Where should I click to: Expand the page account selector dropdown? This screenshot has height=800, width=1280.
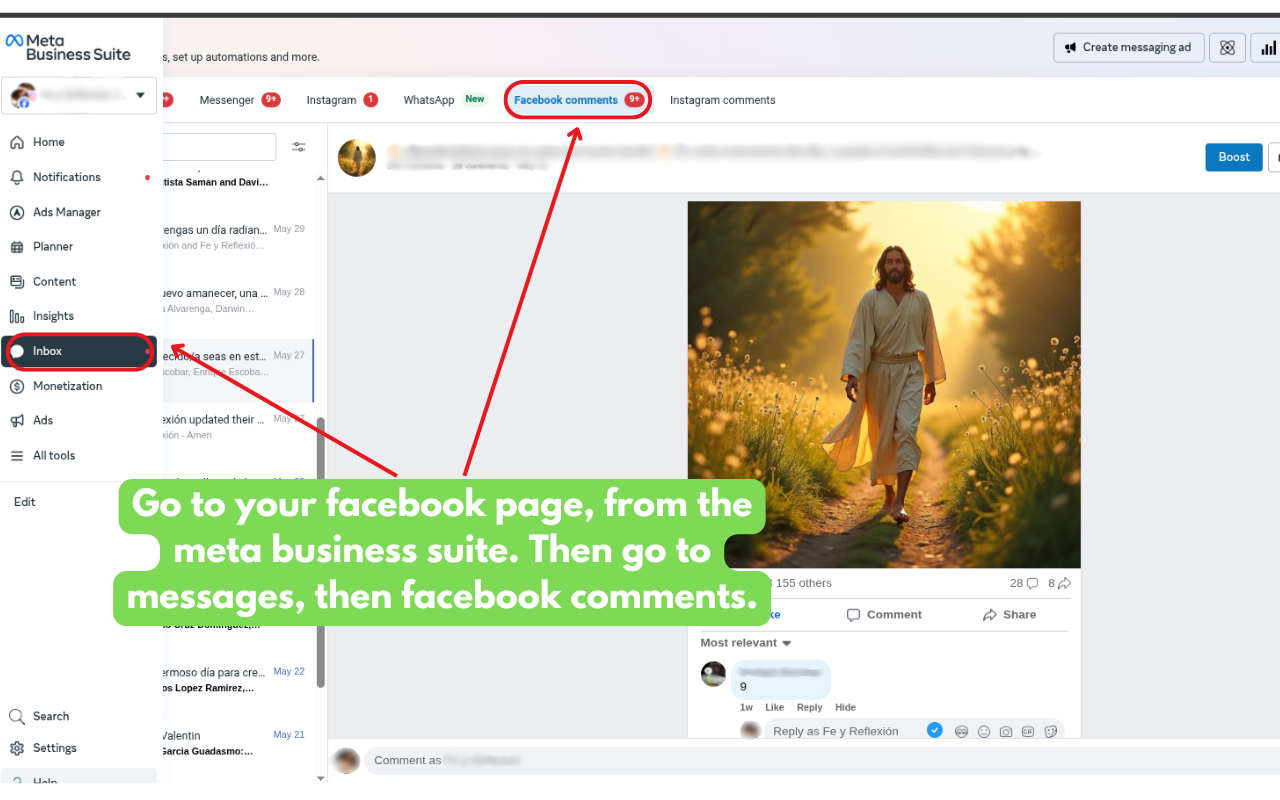pyautogui.click(x=140, y=96)
